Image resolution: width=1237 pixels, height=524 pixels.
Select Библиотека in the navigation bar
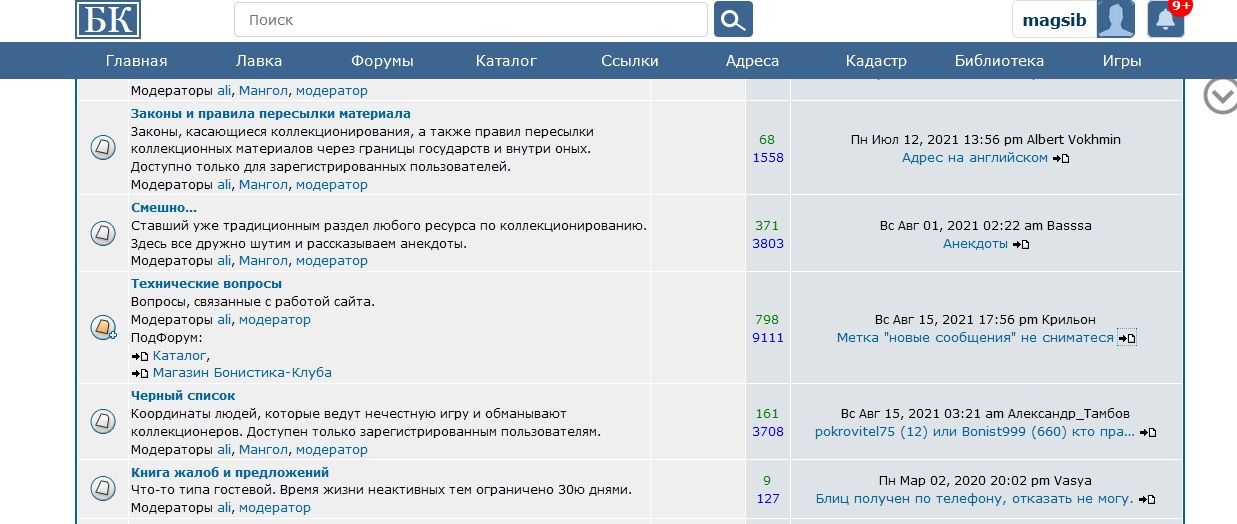click(999, 61)
